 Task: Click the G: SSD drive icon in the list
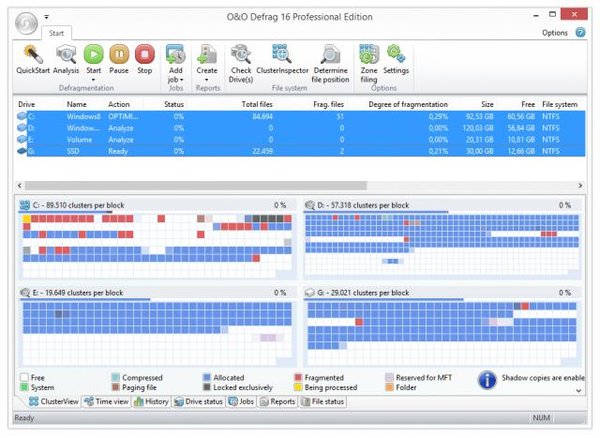click(x=22, y=151)
